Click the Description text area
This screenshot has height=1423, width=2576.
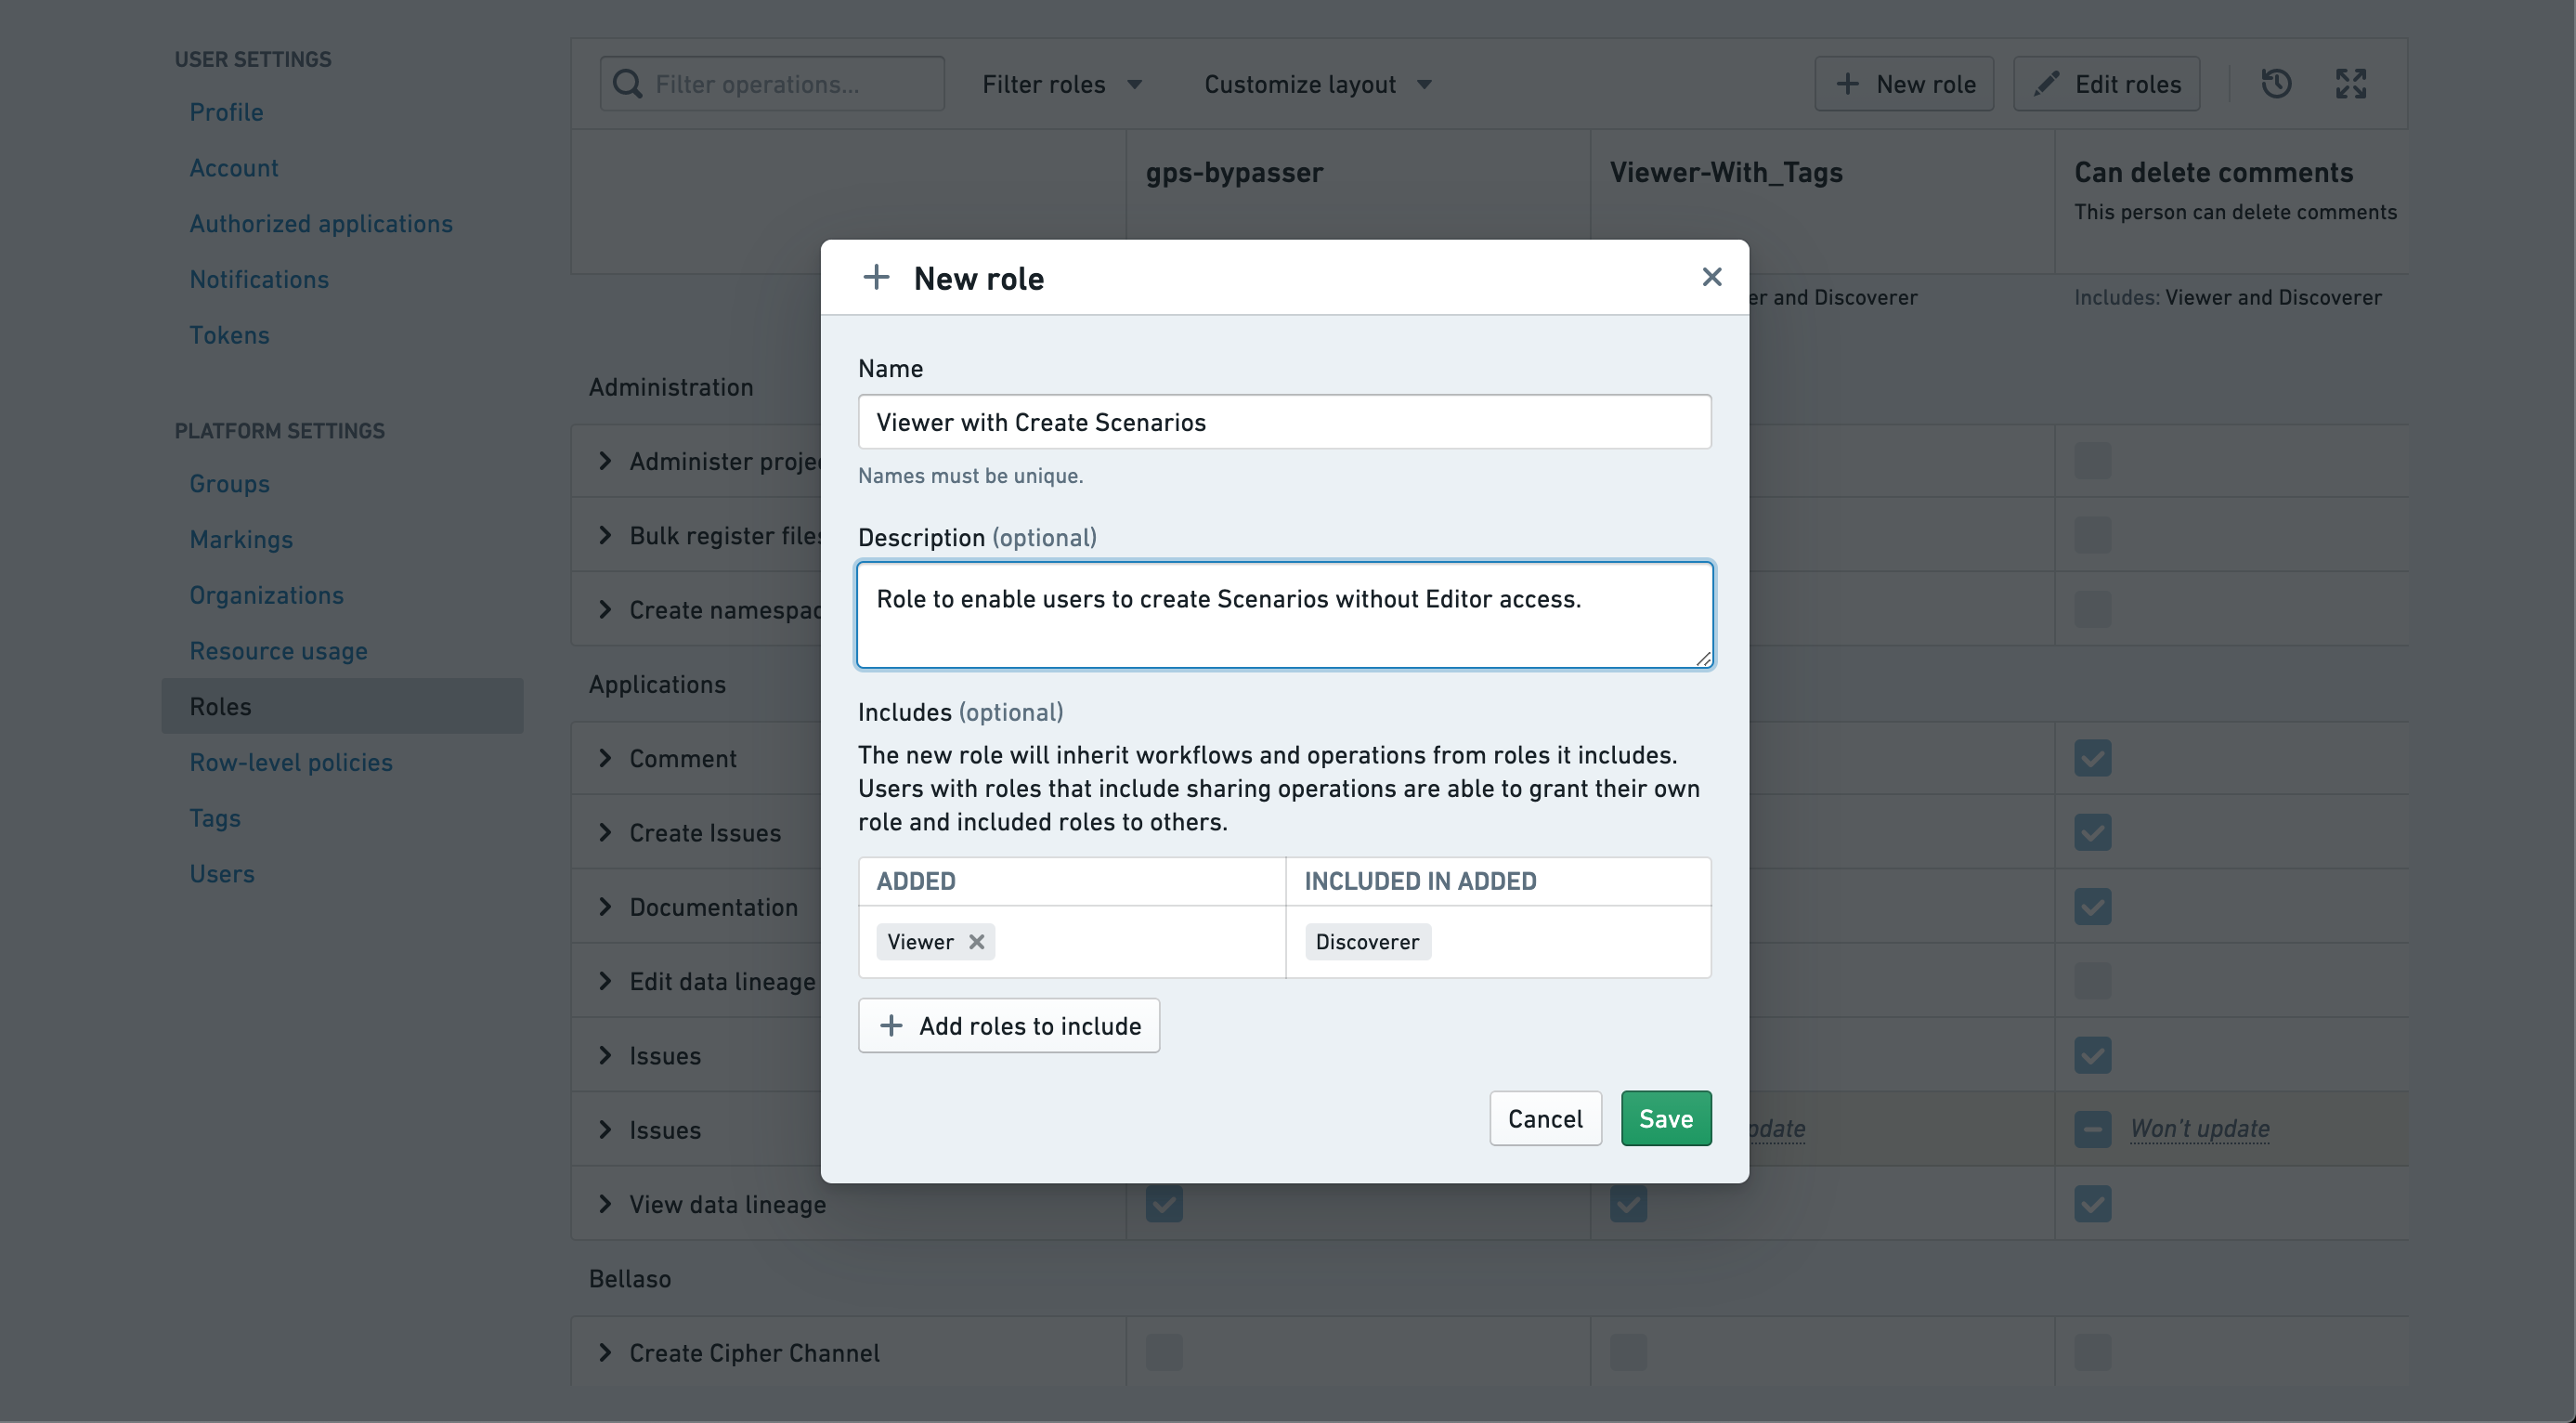(x=1284, y=614)
